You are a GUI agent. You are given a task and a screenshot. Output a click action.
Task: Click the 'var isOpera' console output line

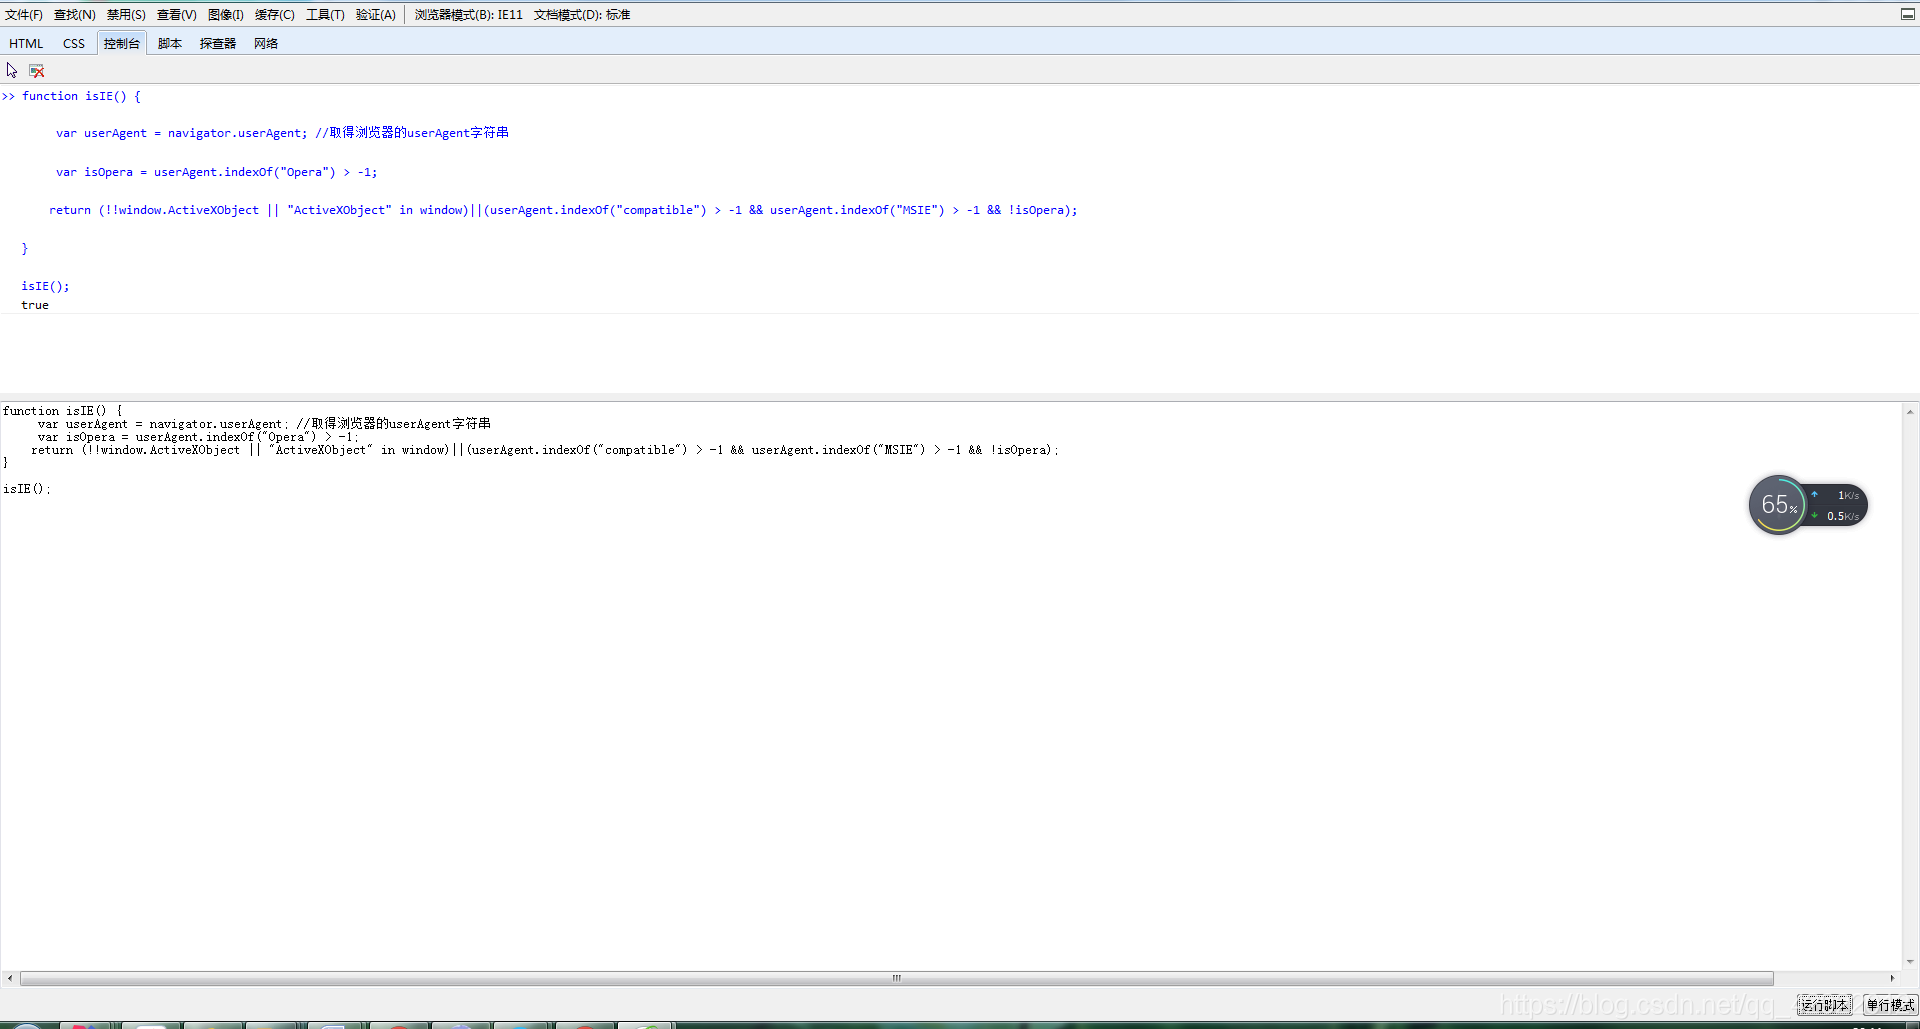(216, 172)
